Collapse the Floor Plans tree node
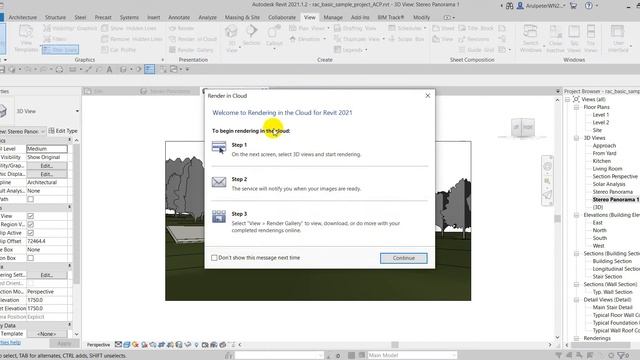 pyautogui.click(x=576, y=107)
